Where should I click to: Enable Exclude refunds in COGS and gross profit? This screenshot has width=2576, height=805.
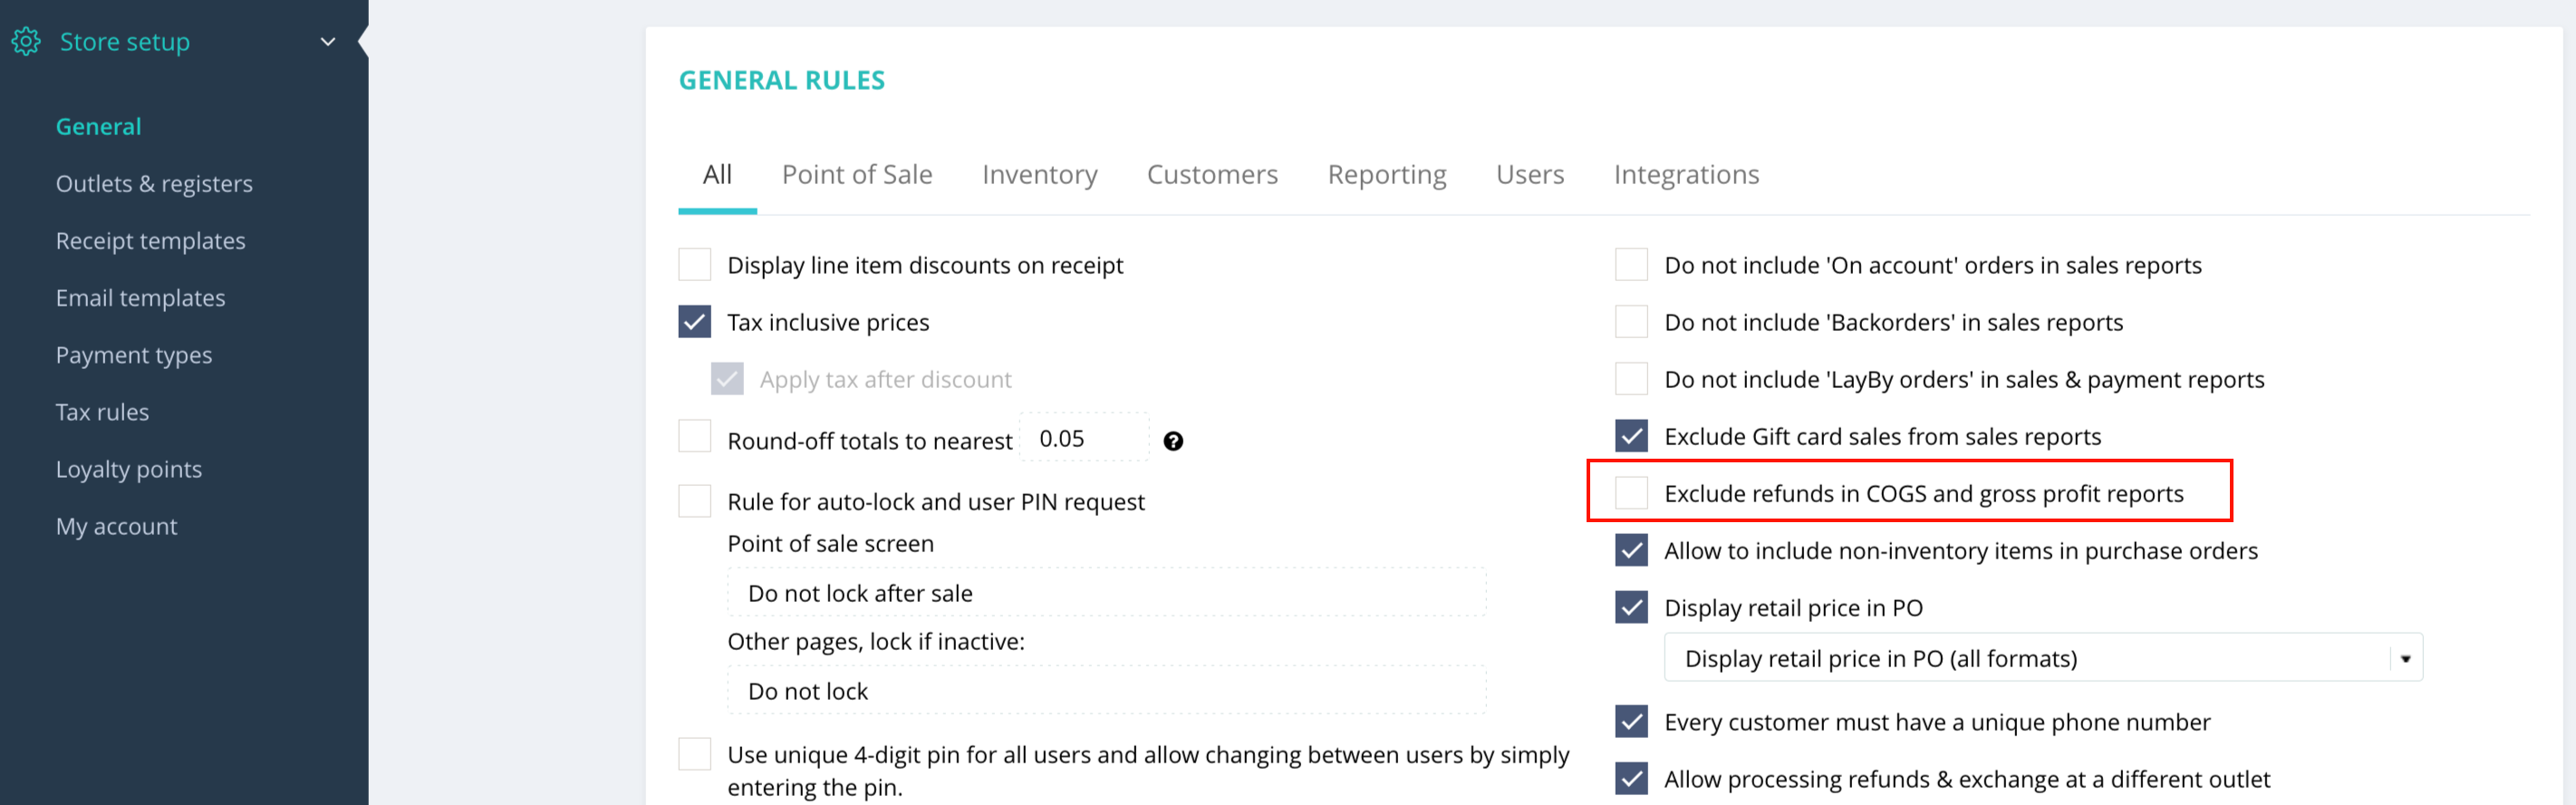[x=1631, y=493]
